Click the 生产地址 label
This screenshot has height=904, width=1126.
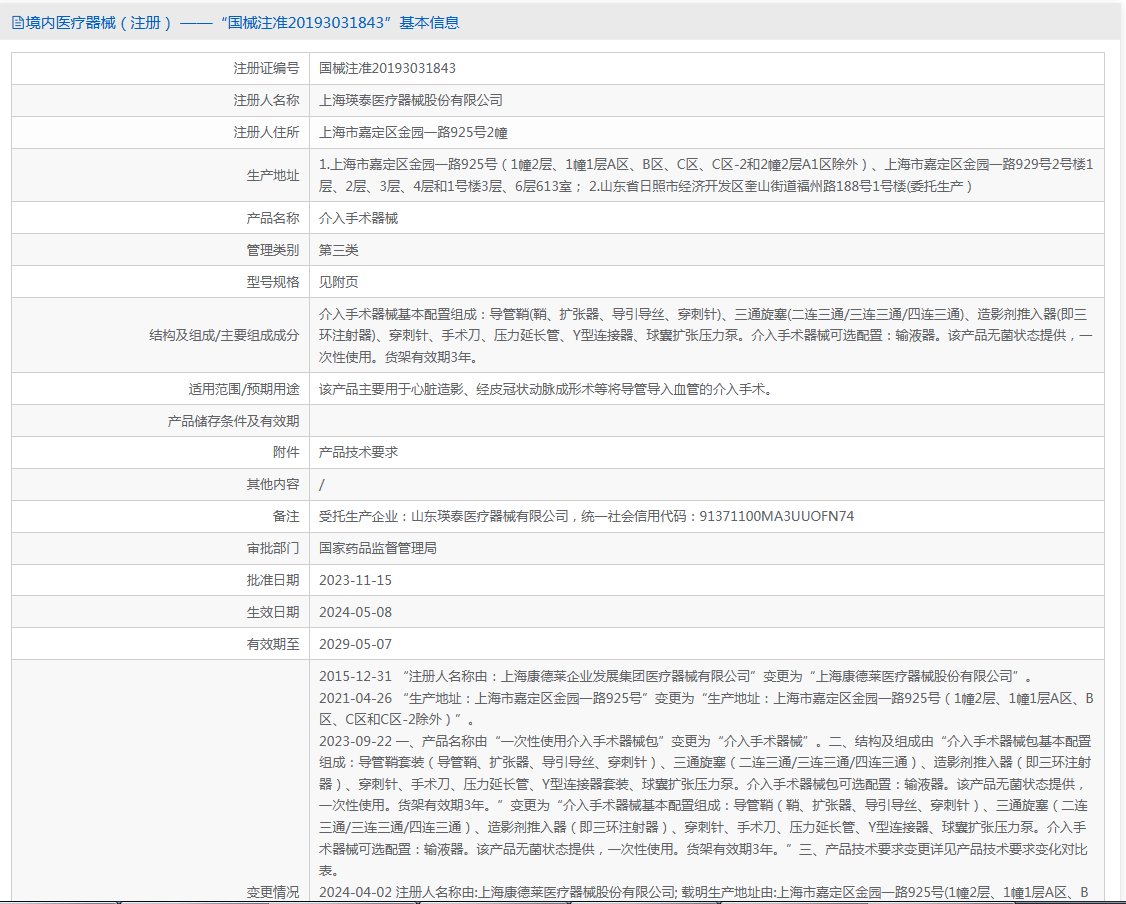point(273,175)
